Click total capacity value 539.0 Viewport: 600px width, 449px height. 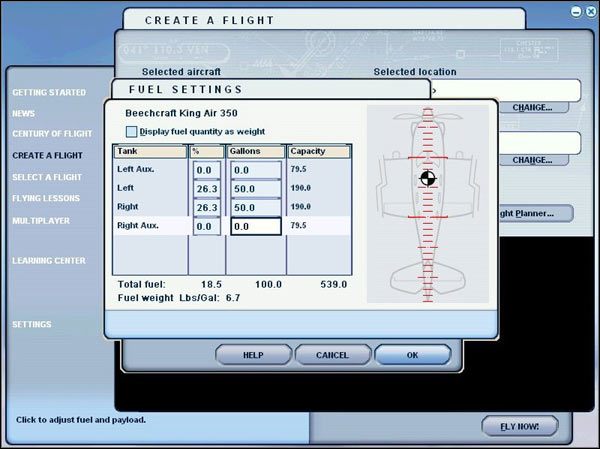pyautogui.click(x=334, y=284)
